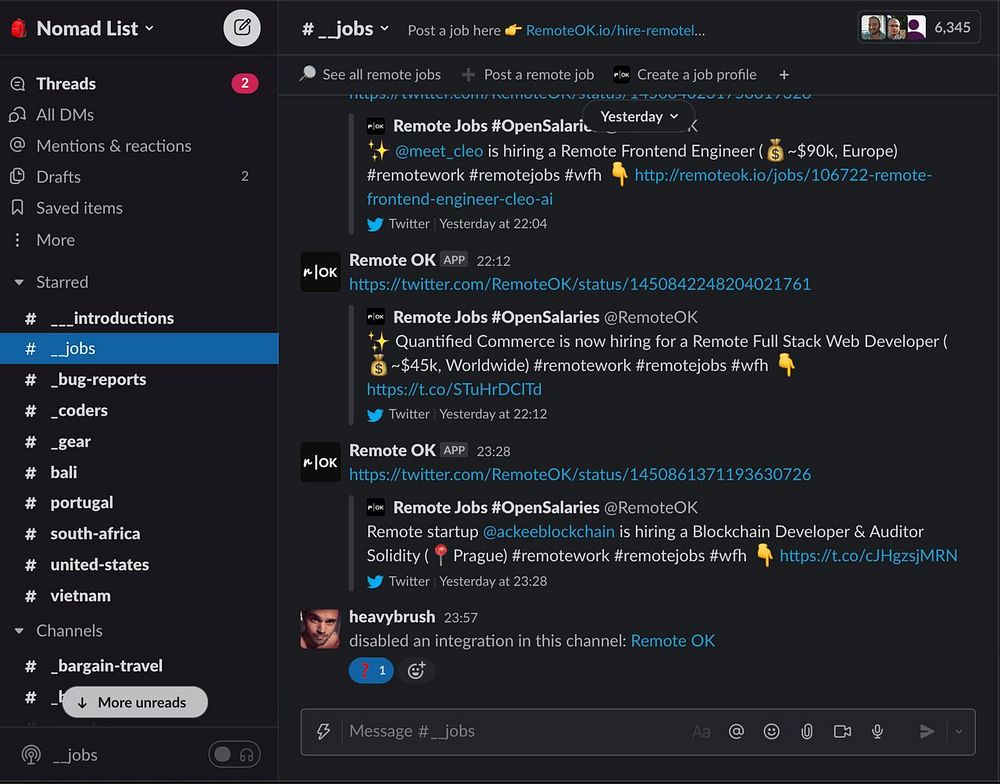
Task: Toggle the huddle switch for __jobs
Action: [x=234, y=755]
